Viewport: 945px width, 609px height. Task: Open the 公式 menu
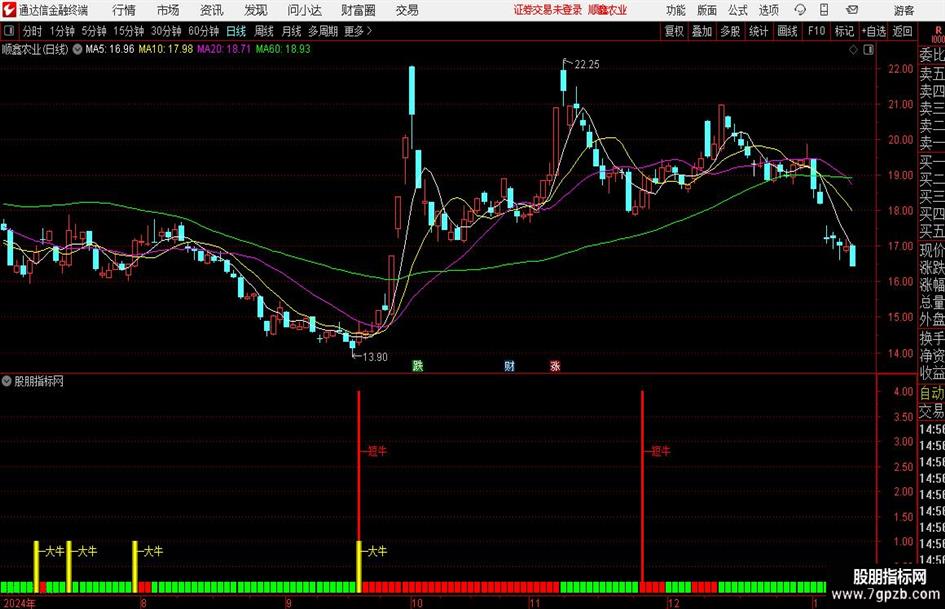pyautogui.click(x=738, y=10)
